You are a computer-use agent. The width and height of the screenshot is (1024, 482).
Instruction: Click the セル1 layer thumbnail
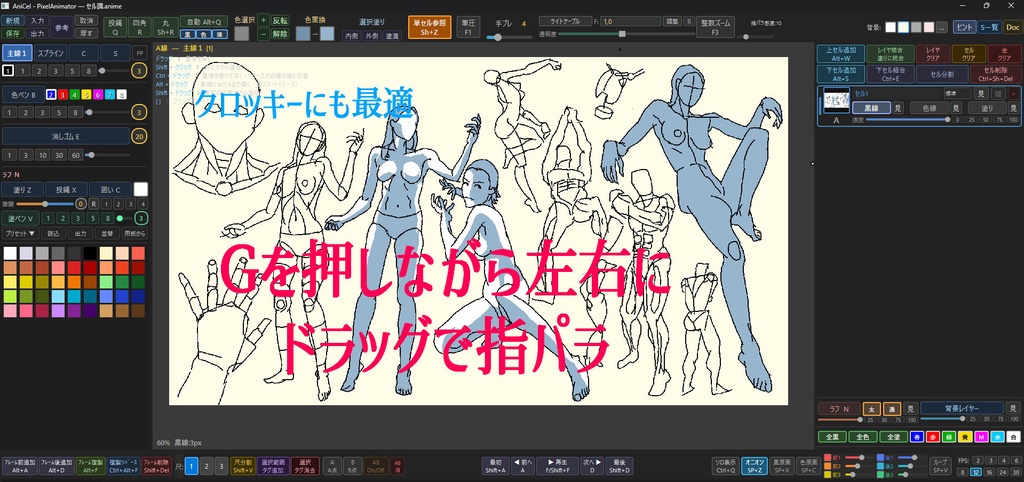click(x=837, y=100)
